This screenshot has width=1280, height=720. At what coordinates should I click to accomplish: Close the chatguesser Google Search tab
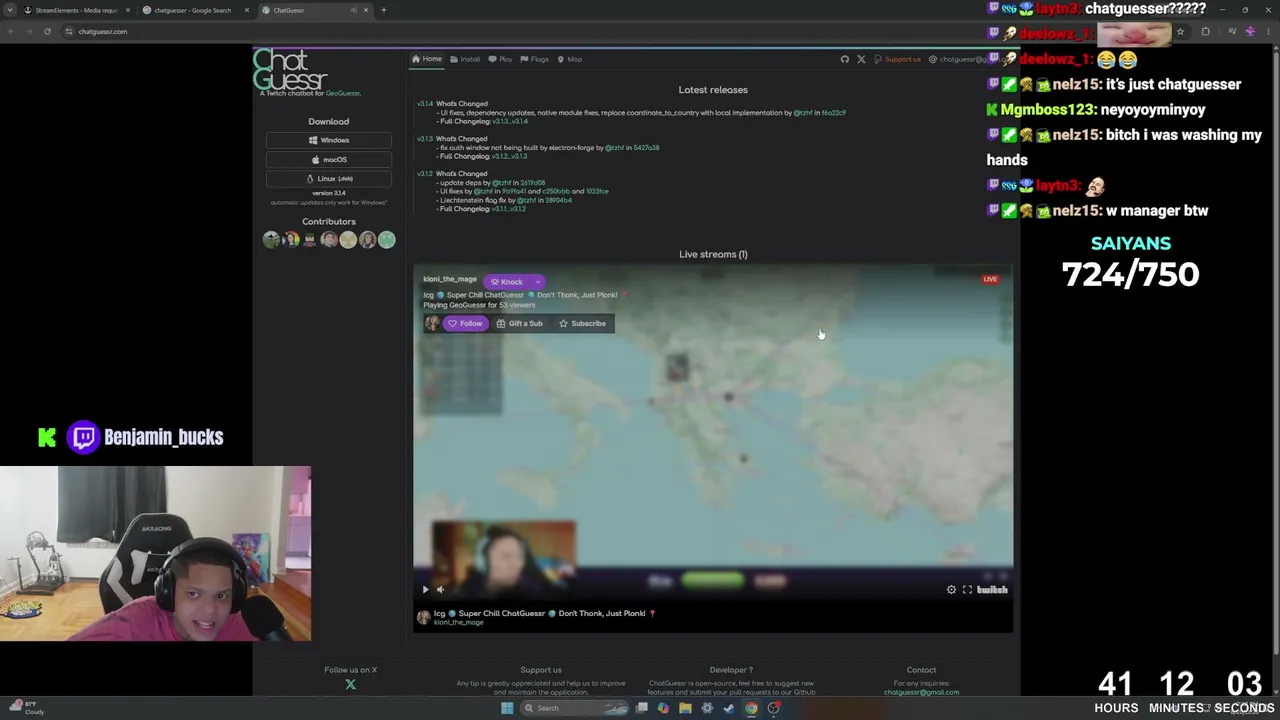(247, 10)
